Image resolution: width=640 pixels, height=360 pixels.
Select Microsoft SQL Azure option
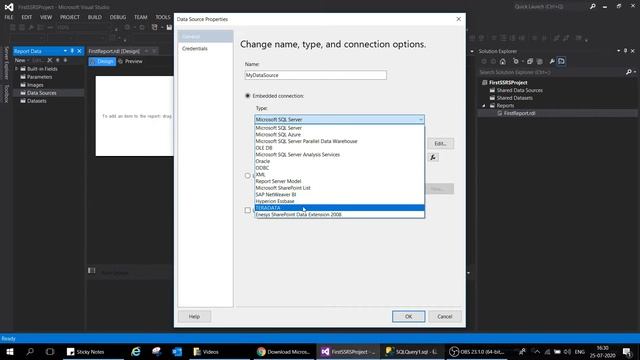[x=339, y=134]
